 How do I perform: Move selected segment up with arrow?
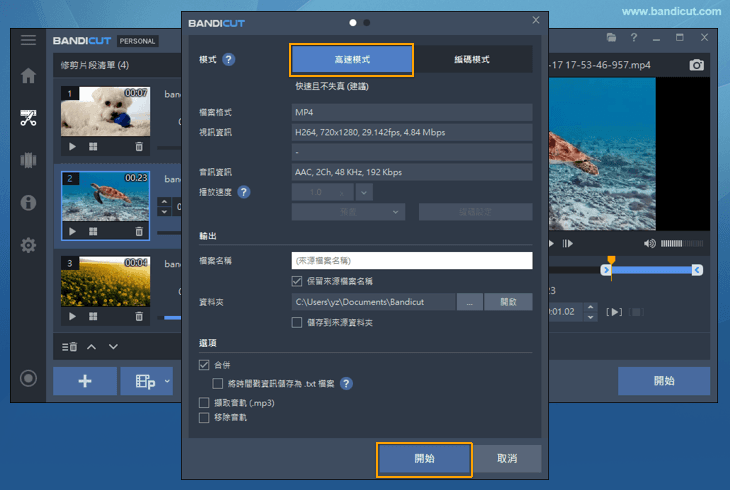92,347
